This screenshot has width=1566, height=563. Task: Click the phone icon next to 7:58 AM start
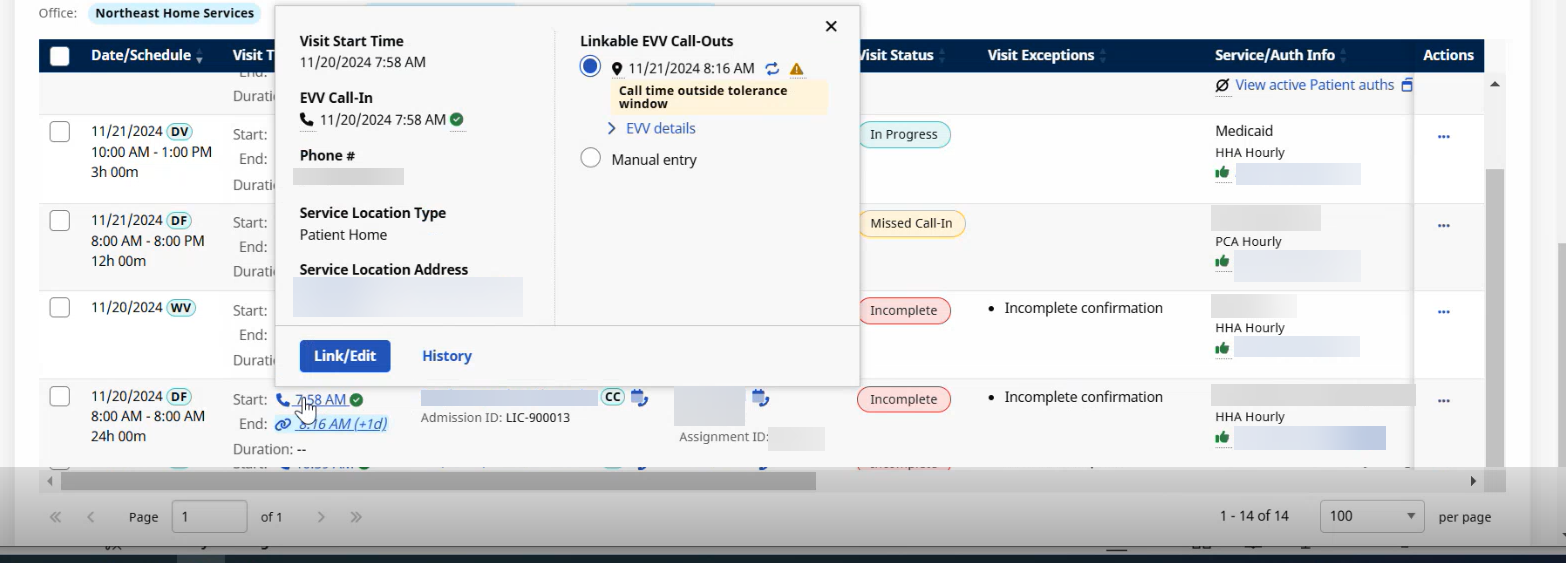click(x=282, y=400)
